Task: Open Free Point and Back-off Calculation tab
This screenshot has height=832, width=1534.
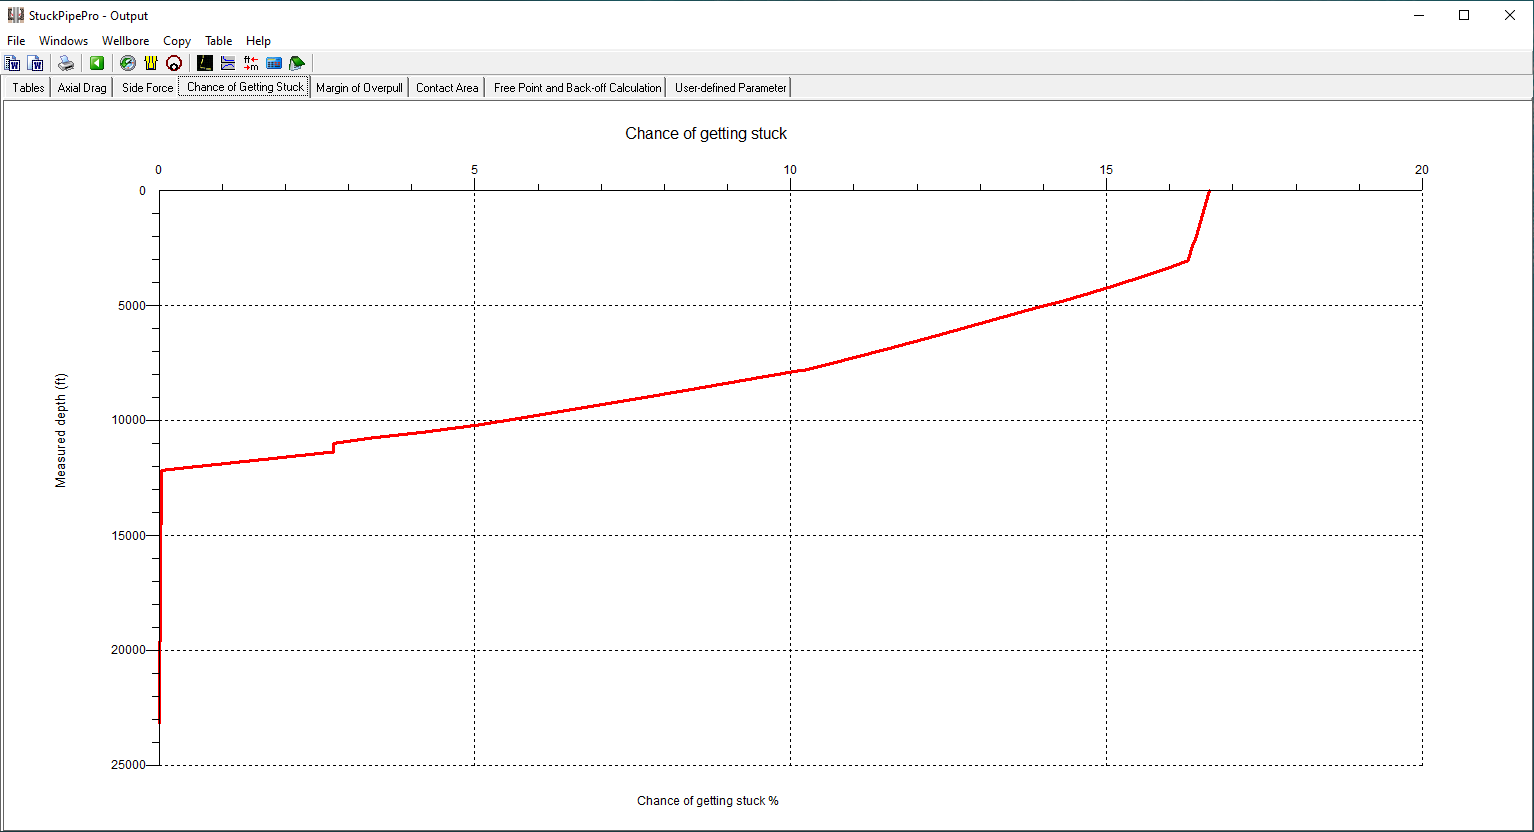Action: pos(577,88)
